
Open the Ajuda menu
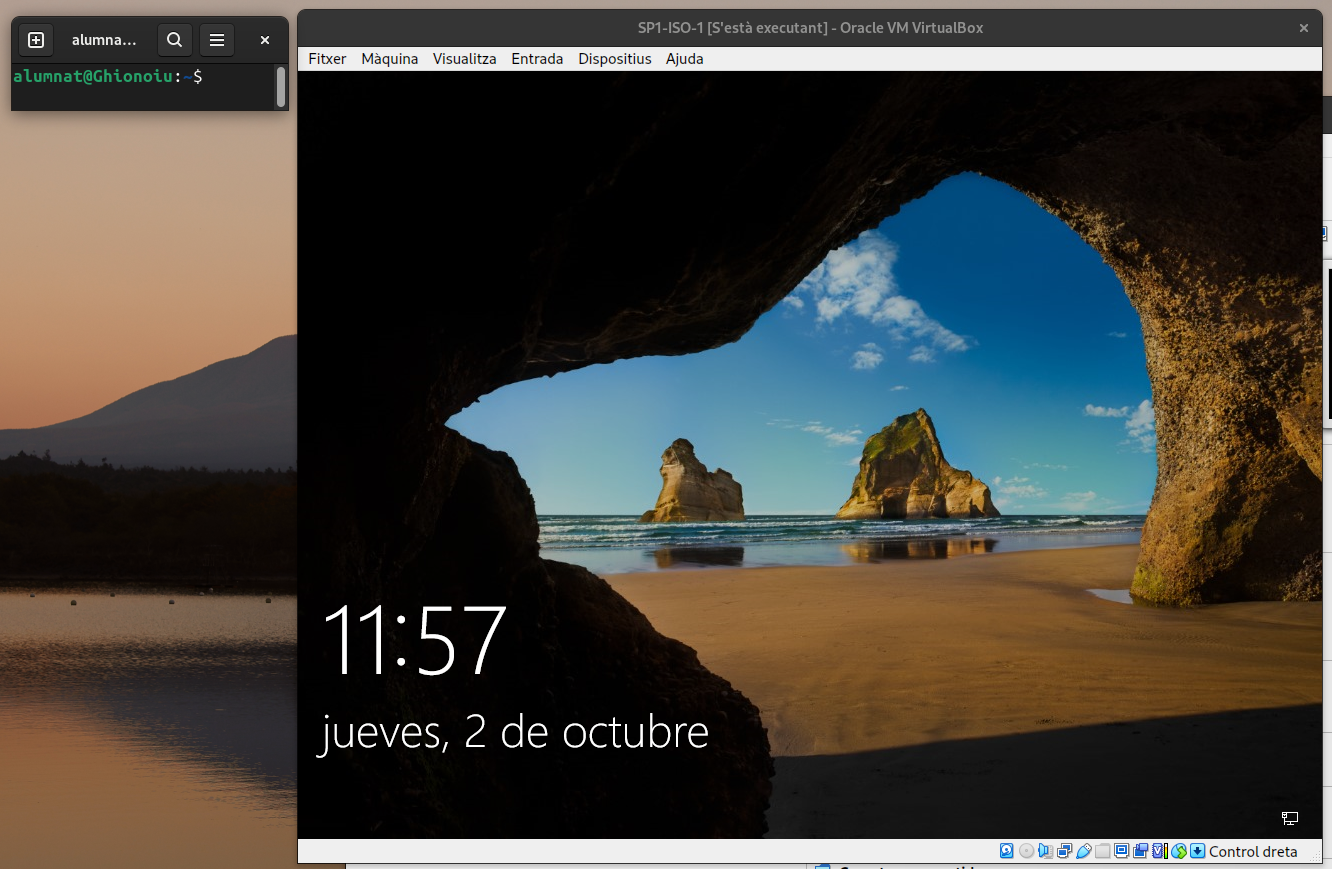[x=684, y=59]
